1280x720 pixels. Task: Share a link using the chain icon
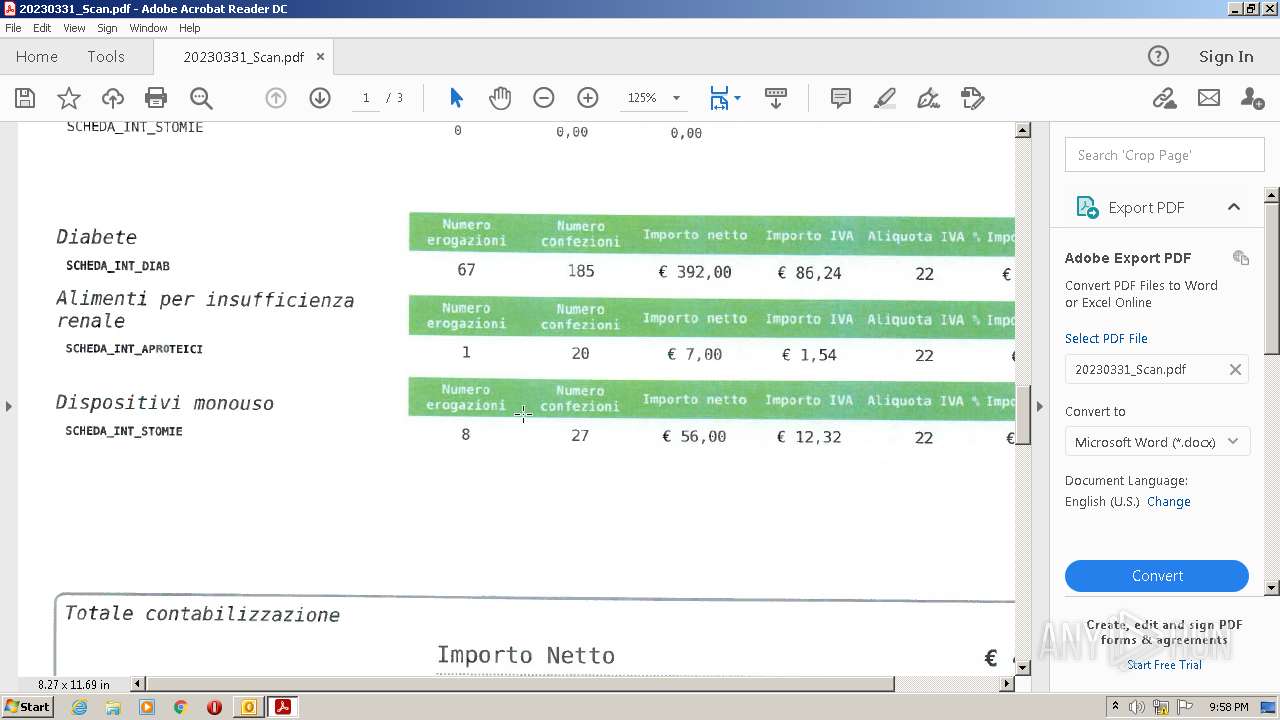(x=1164, y=98)
